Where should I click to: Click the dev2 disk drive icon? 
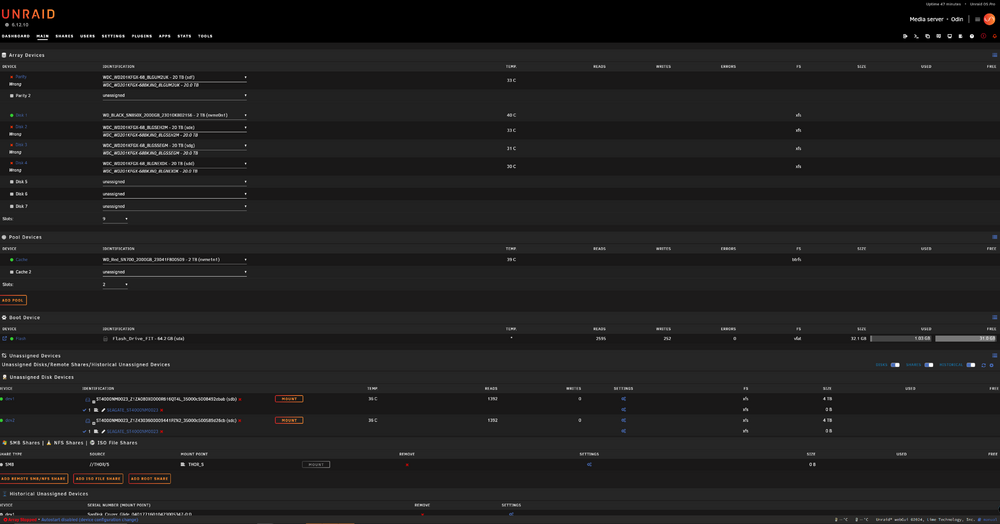(87, 421)
